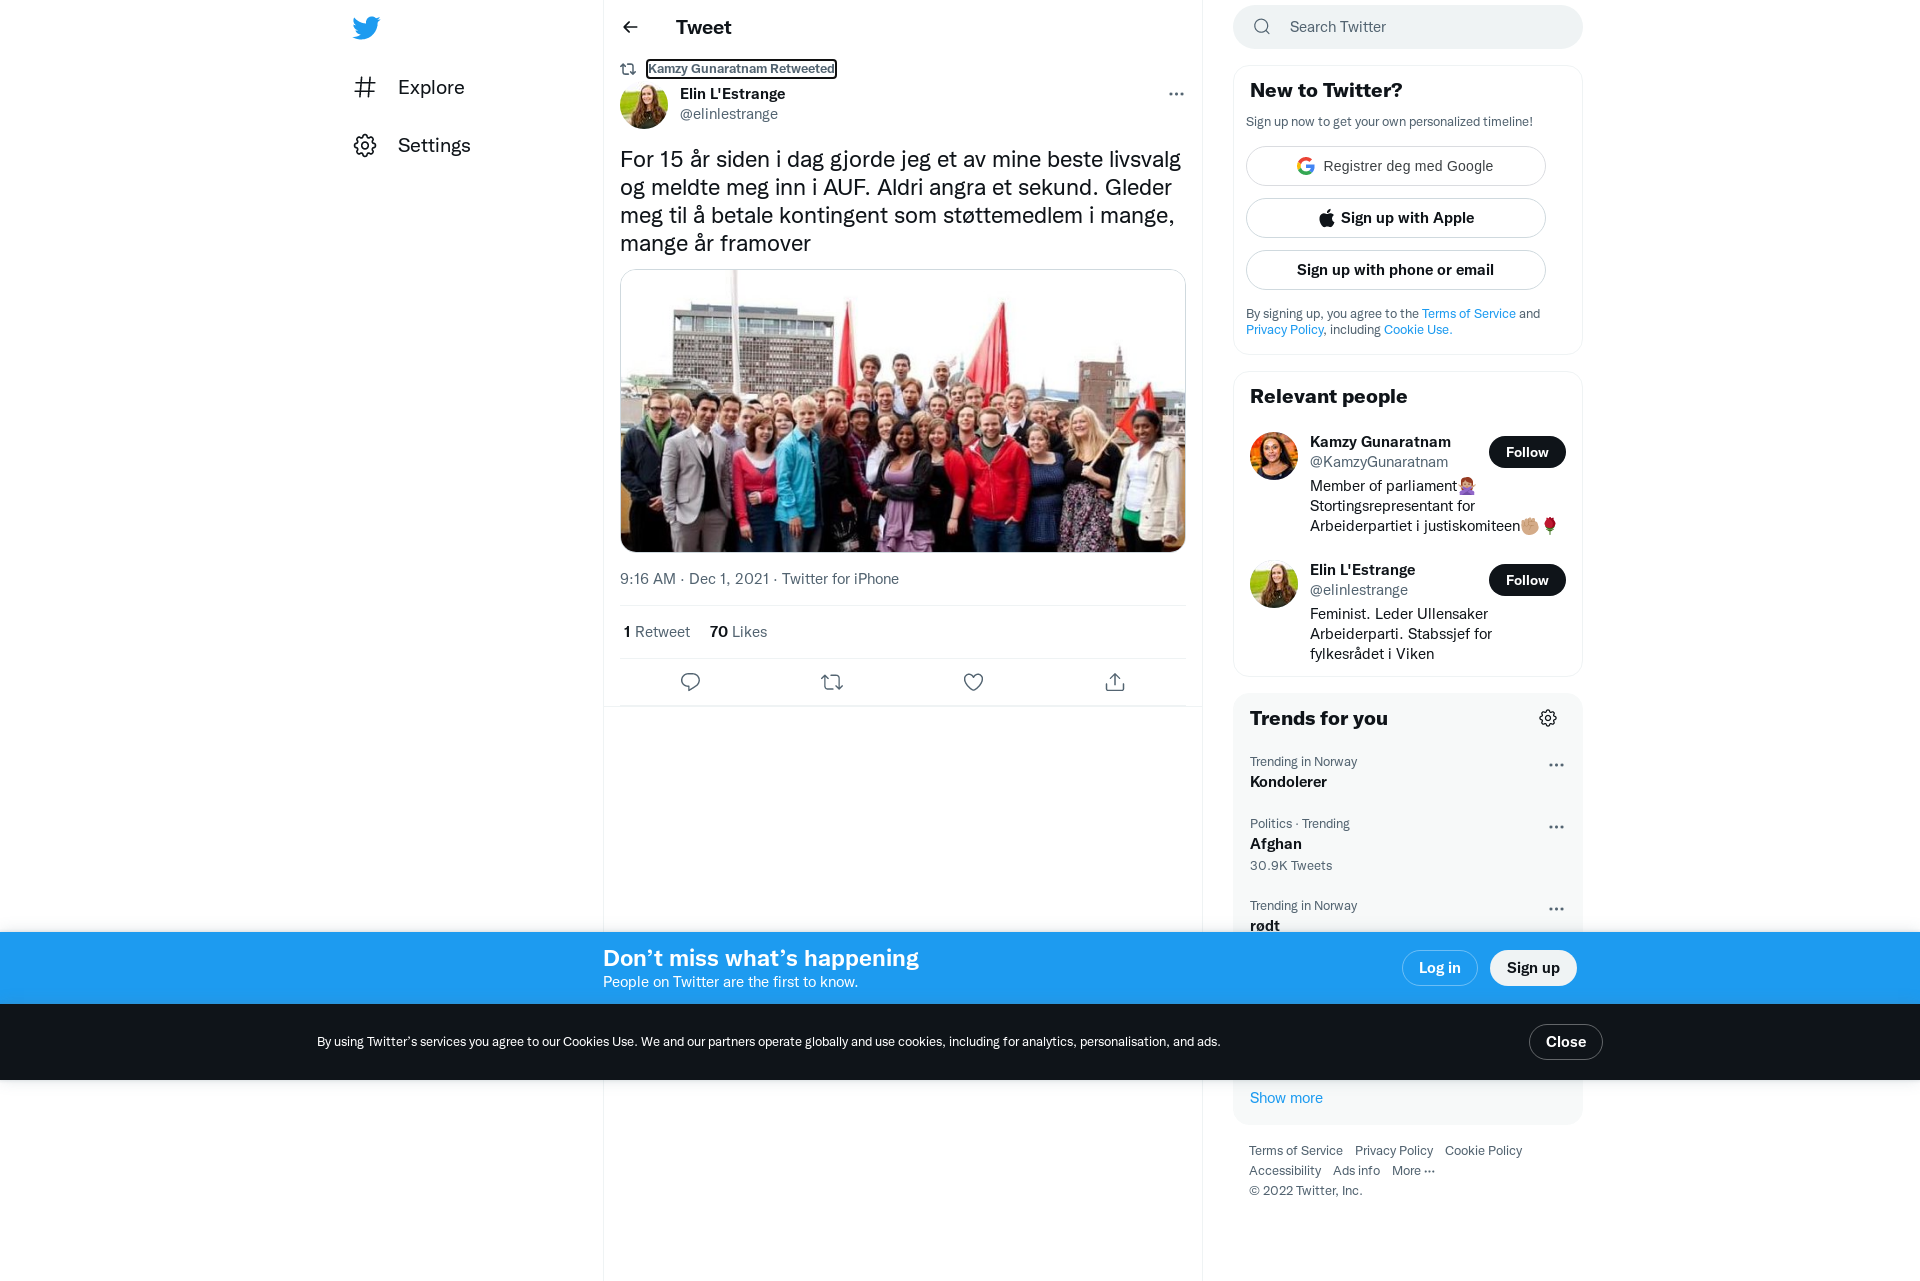Close the cookies notice banner

pos(1566,1042)
